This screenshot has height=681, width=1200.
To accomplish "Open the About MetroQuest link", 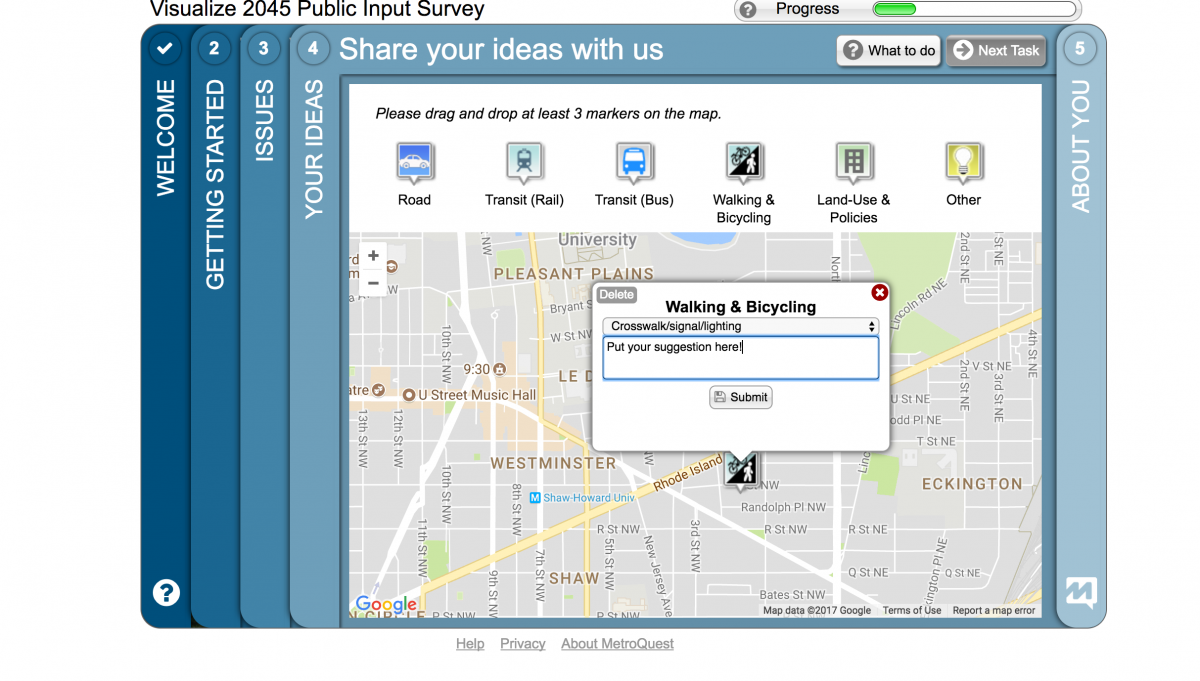I will 617,644.
